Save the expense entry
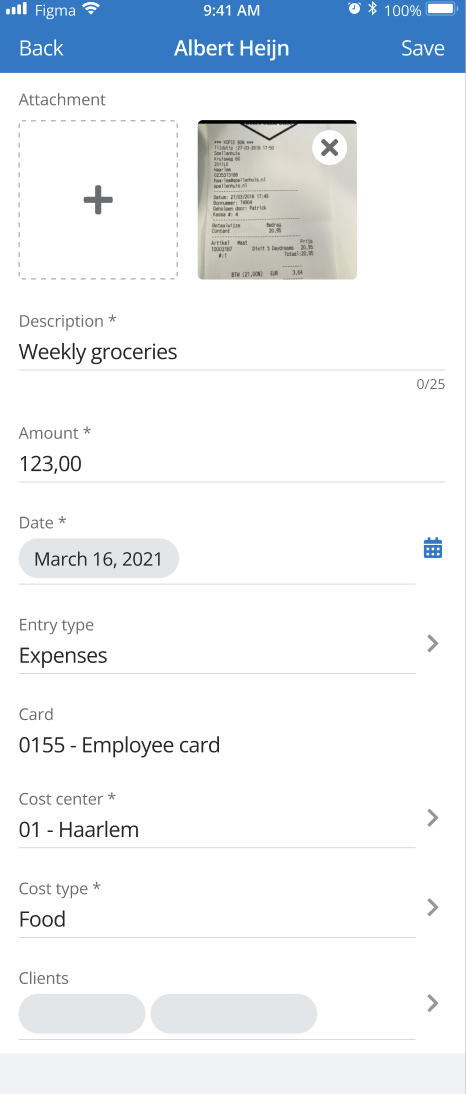 [423, 48]
